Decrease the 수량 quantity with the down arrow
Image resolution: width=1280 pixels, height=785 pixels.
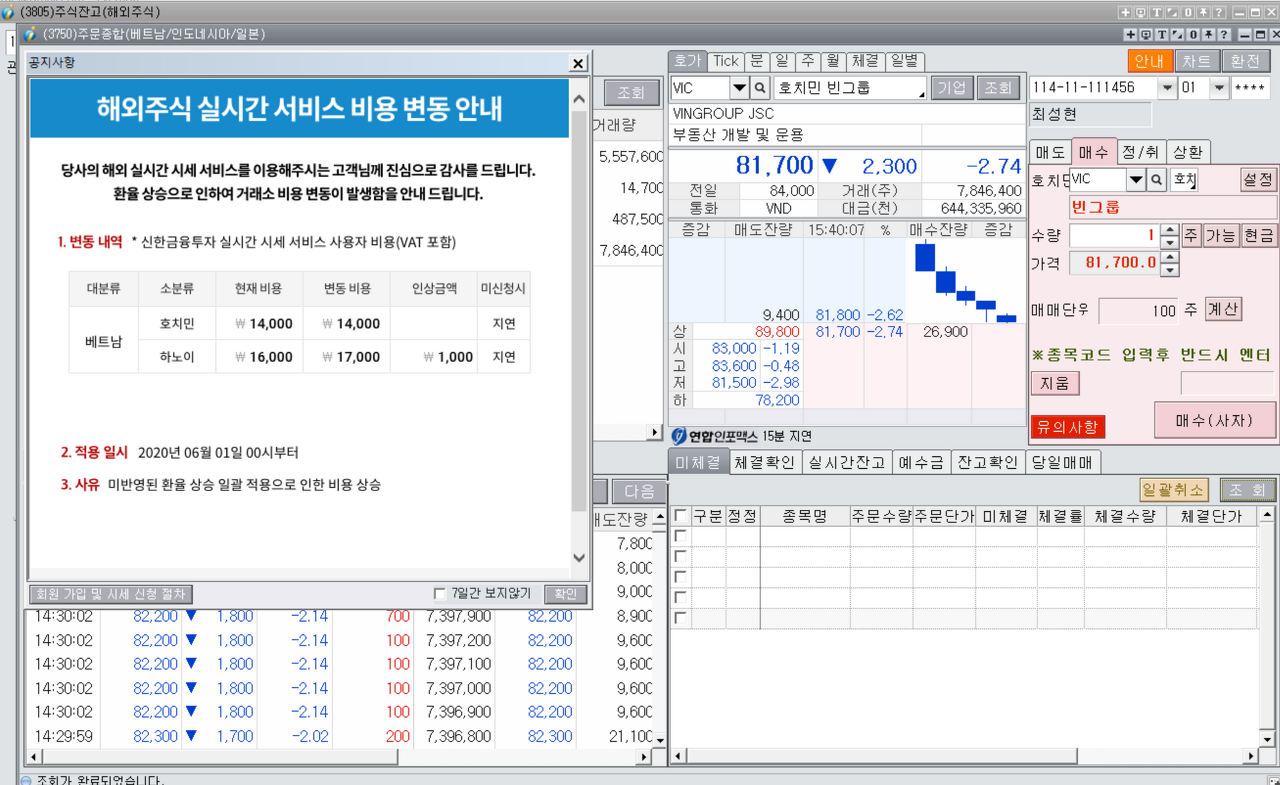coord(1169,242)
